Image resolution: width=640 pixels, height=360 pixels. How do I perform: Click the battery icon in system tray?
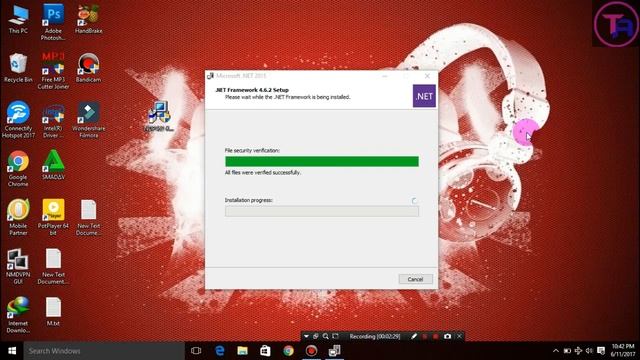pyautogui.click(x=567, y=351)
